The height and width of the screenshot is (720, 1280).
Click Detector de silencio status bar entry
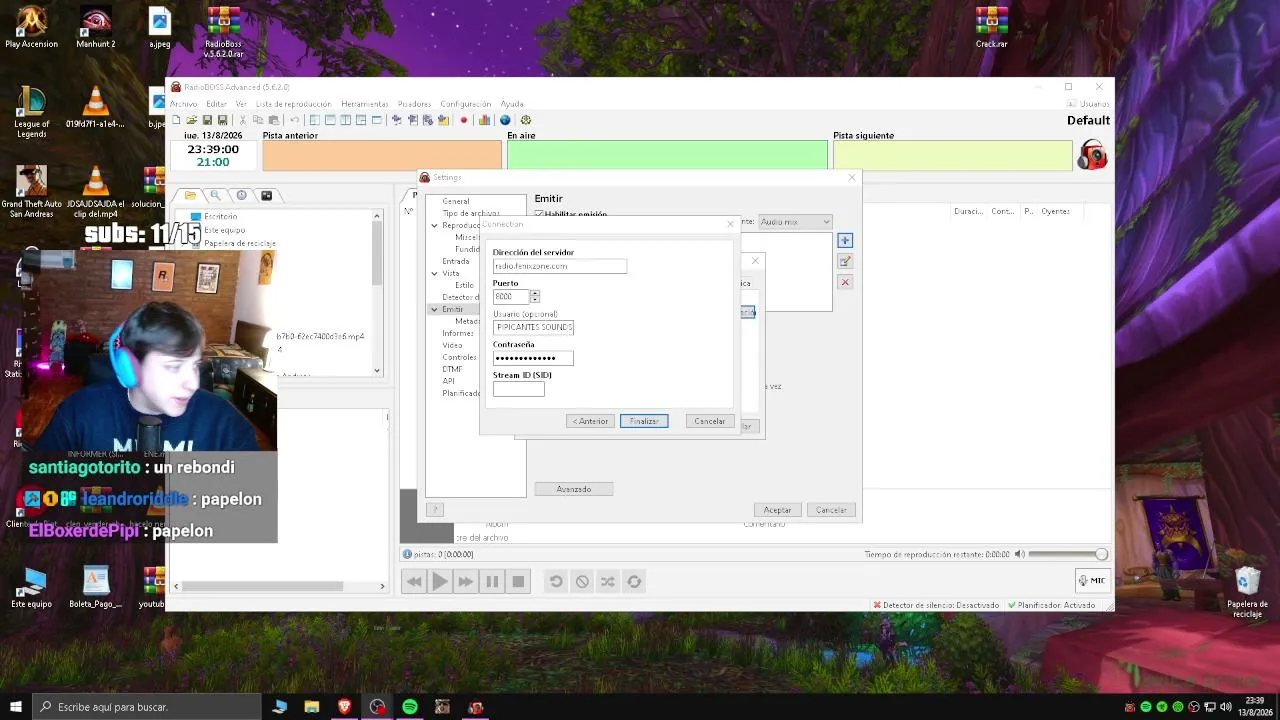click(x=936, y=605)
